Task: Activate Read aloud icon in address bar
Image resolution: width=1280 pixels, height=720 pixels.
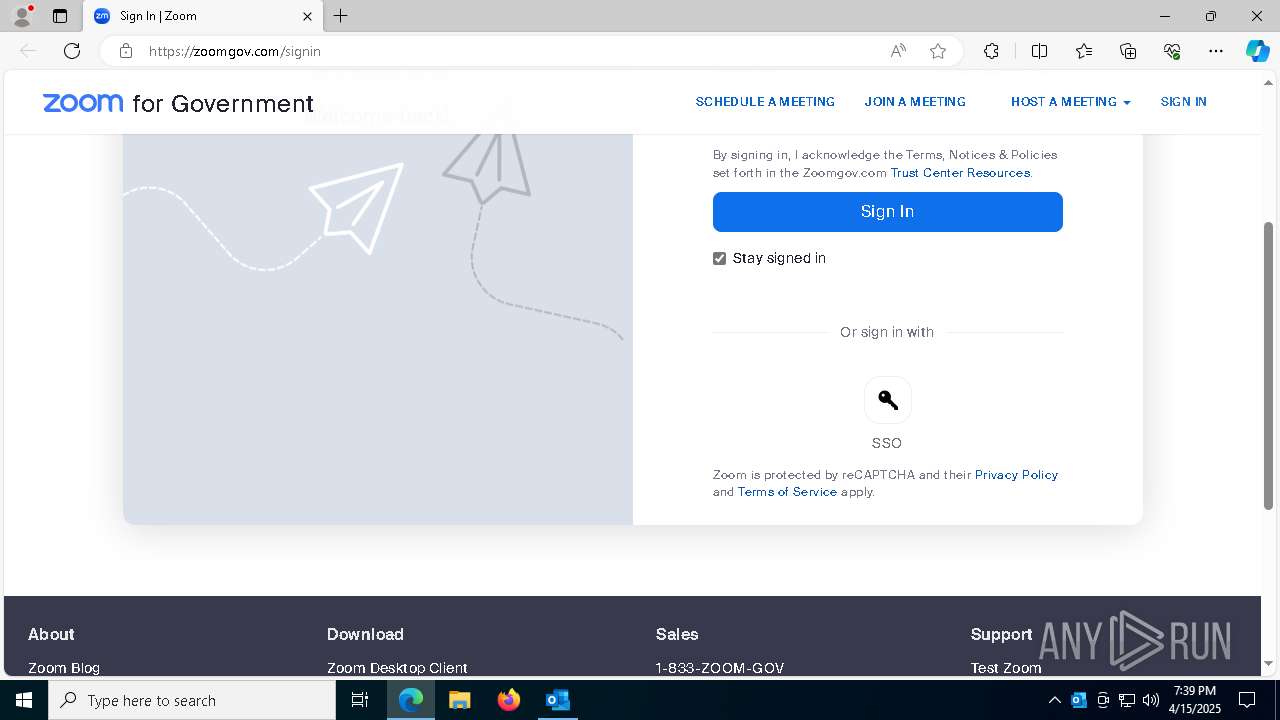Action: pos(898,51)
